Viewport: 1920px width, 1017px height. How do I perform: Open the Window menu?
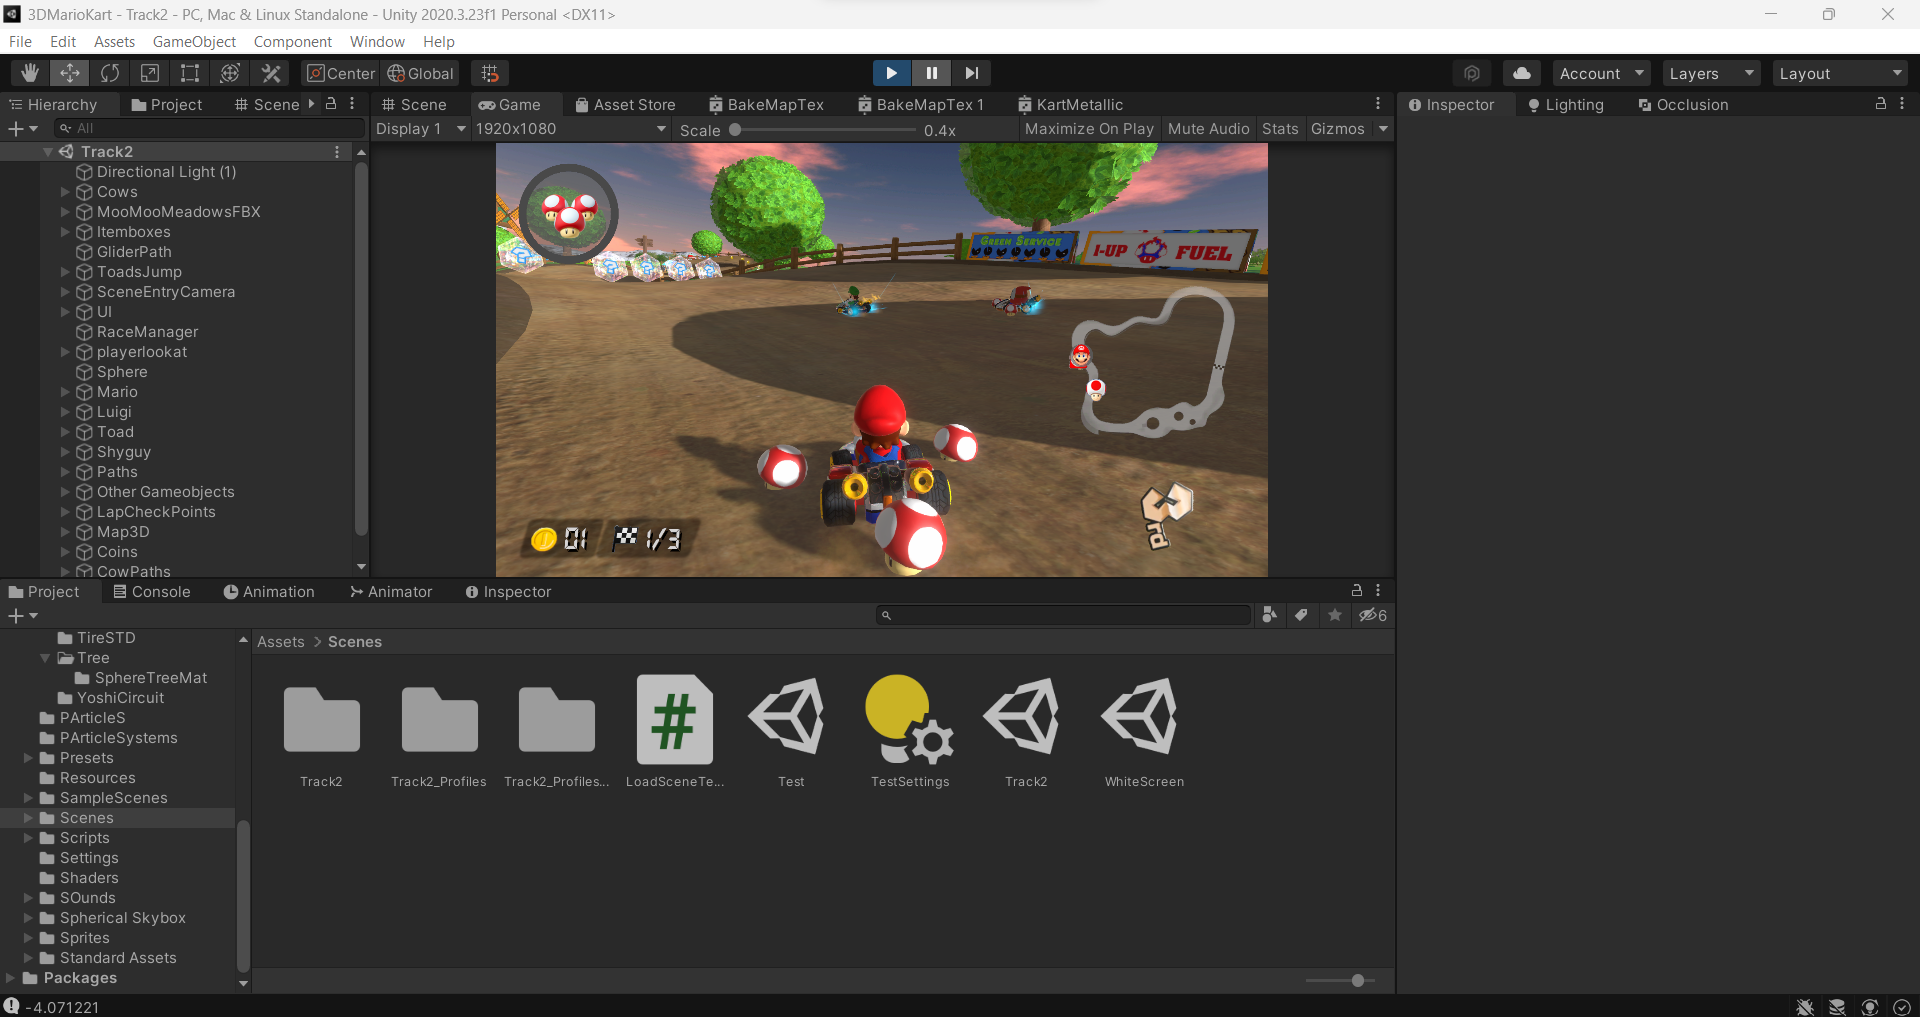tap(377, 41)
